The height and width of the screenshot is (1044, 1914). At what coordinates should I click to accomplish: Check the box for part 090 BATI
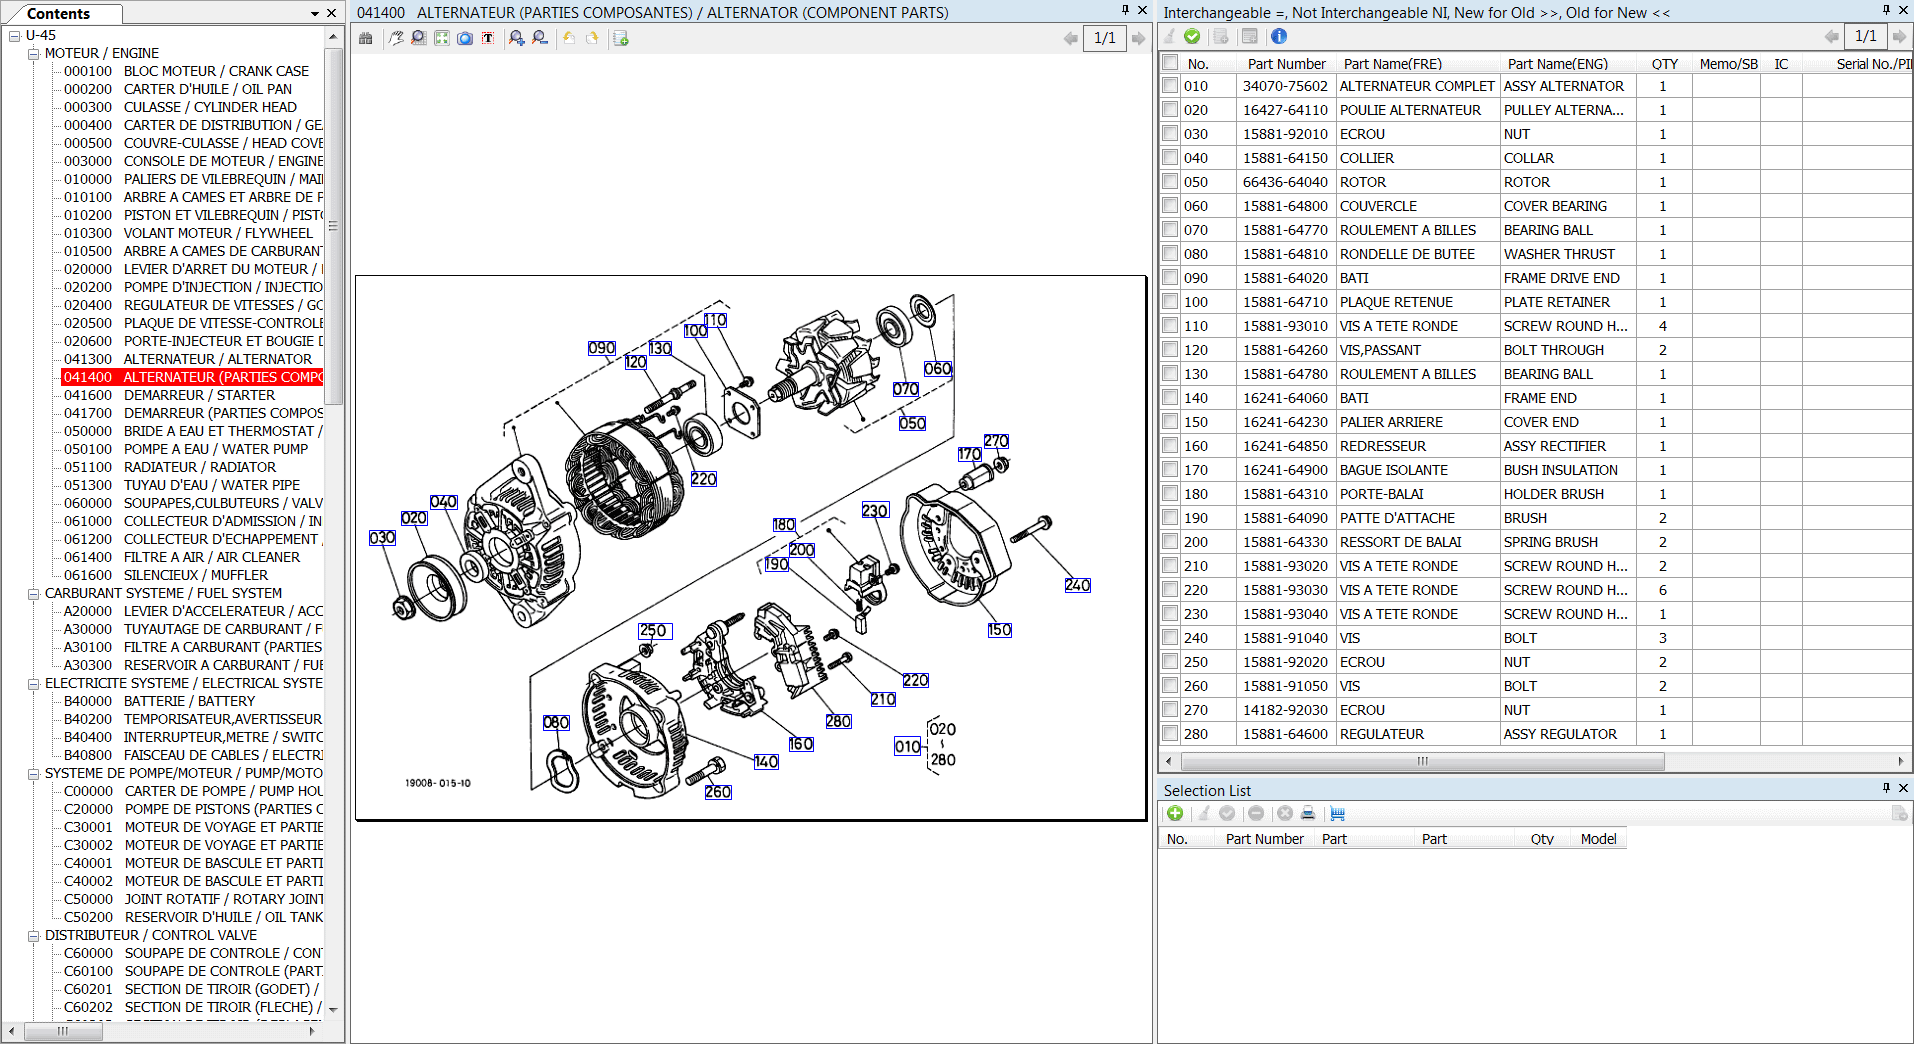[1170, 278]
